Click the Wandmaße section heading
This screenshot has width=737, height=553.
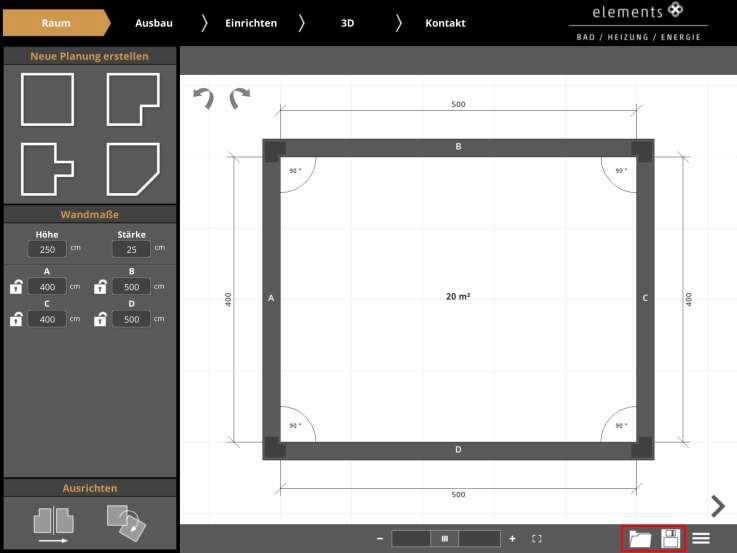pyautogui.click(x=89, y=214)
